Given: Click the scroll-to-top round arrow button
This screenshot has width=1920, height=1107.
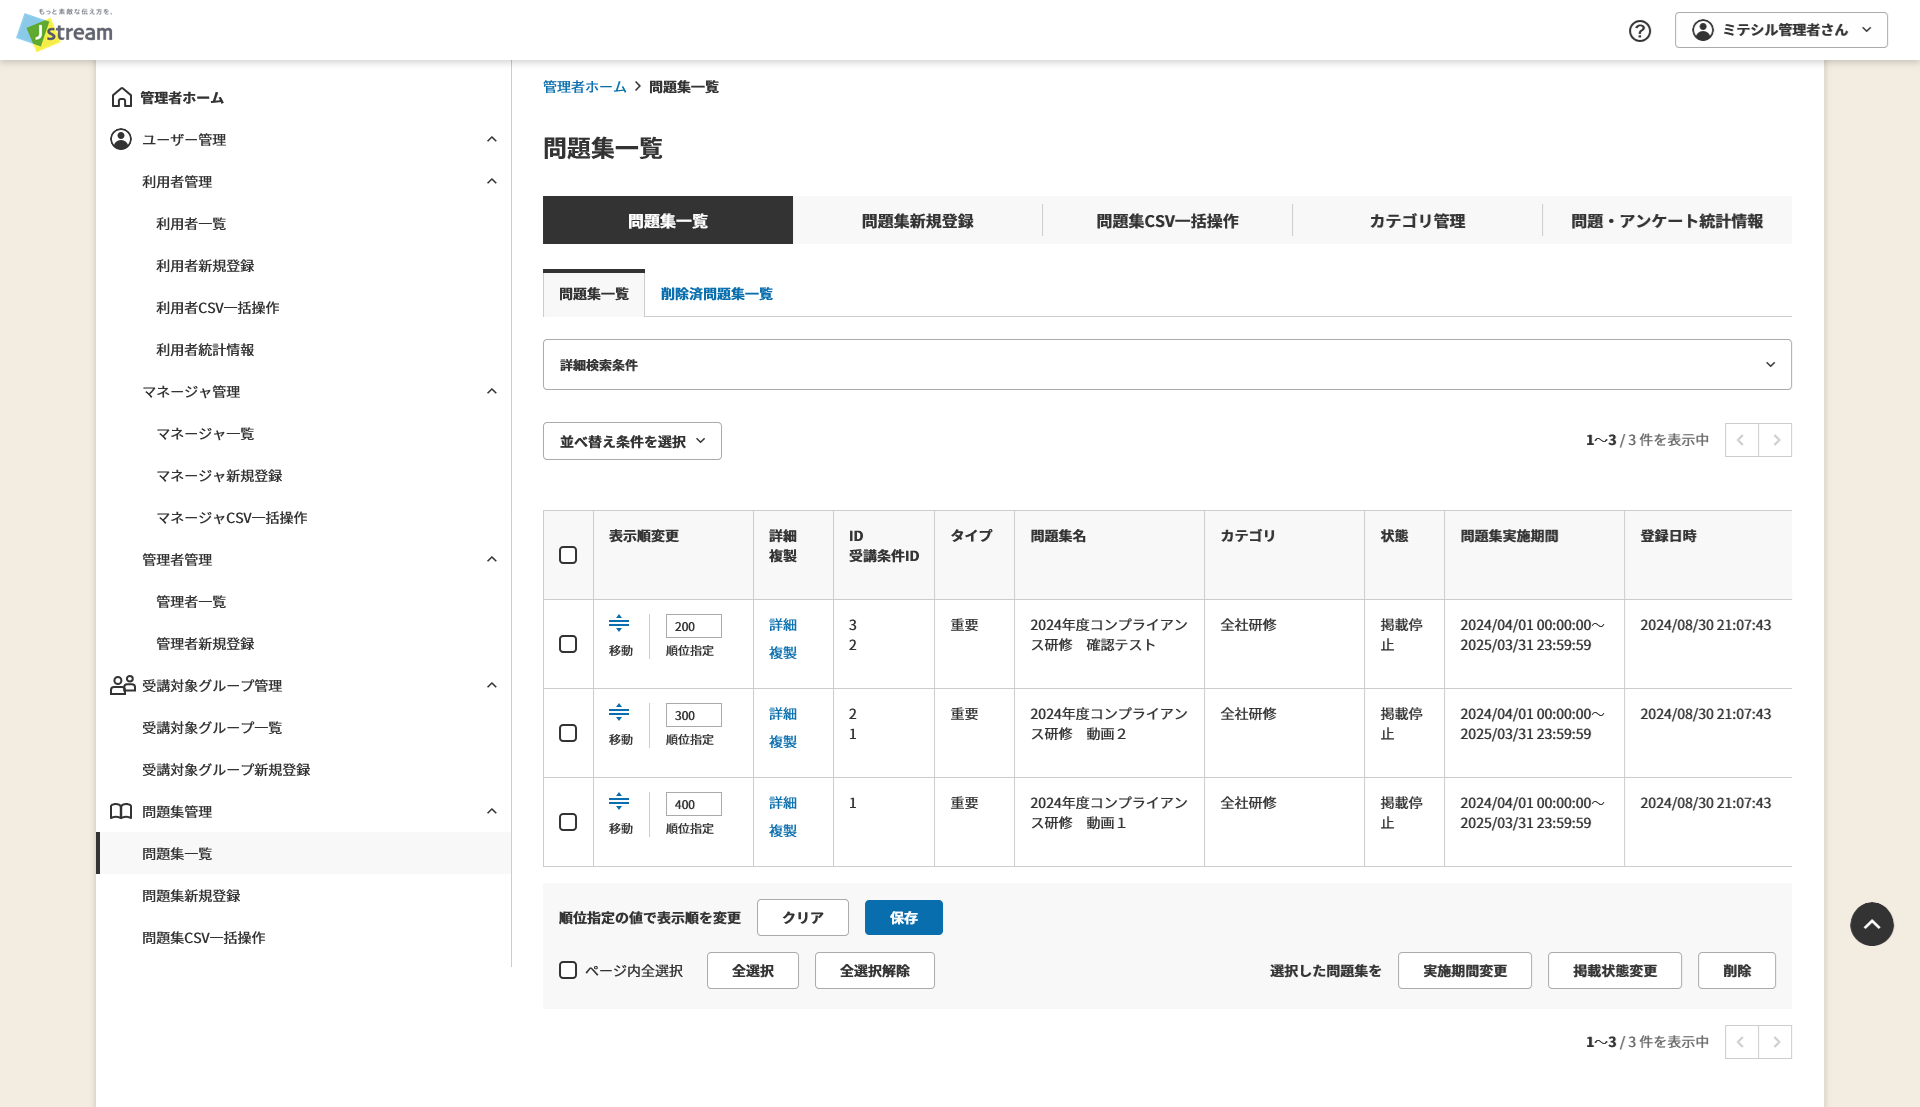Looking at the screenshot, I should tap(1872, 924).
